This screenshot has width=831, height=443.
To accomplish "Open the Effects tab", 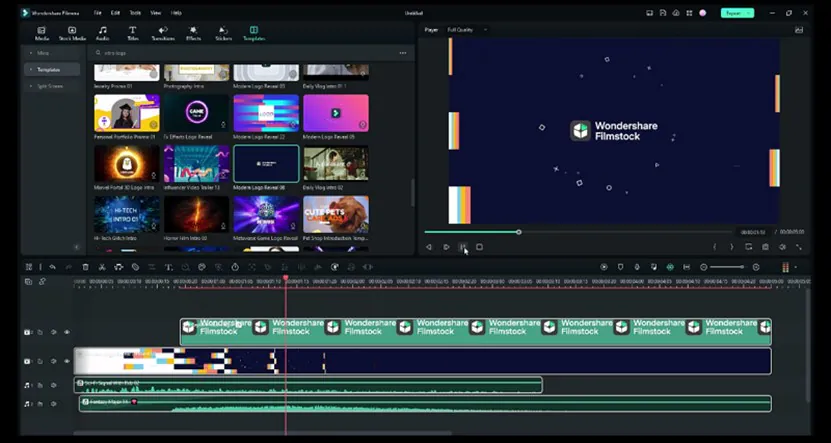I will (x=193, y=33).
